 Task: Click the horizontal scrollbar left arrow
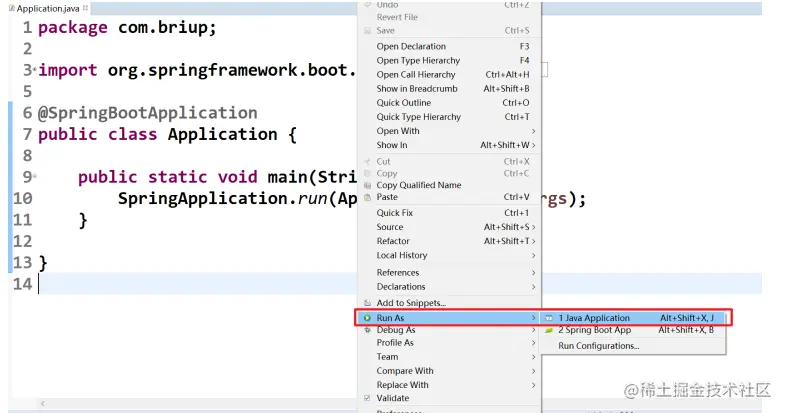coord(43,403)
